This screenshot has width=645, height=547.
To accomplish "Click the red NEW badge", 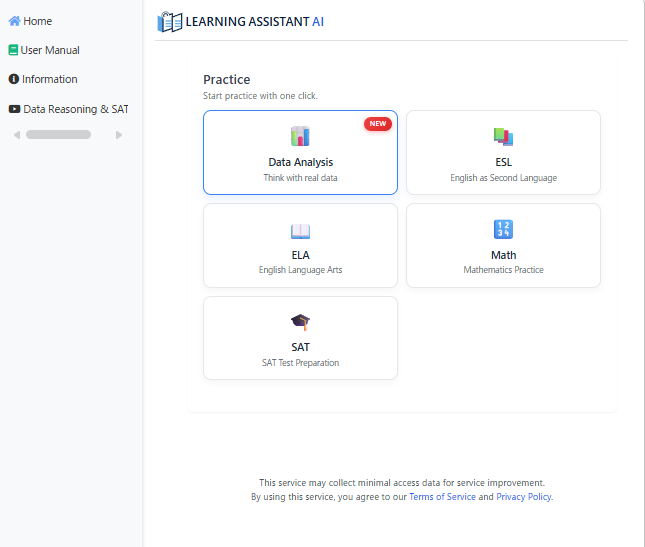I will [378, 124].
